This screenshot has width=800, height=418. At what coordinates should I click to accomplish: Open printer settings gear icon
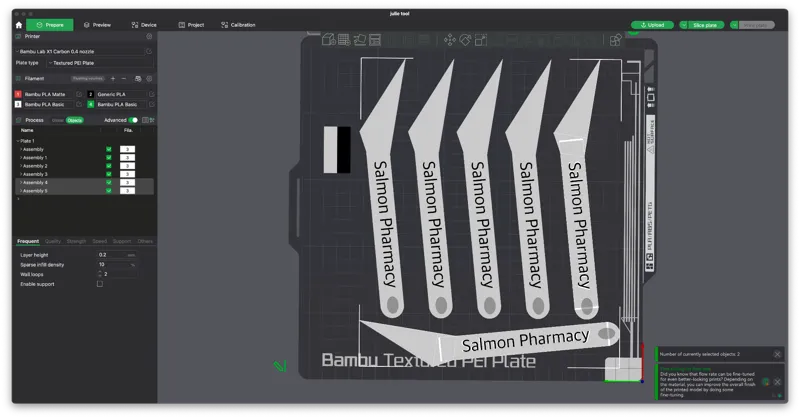pyautogui.click(x=149, y=36)
